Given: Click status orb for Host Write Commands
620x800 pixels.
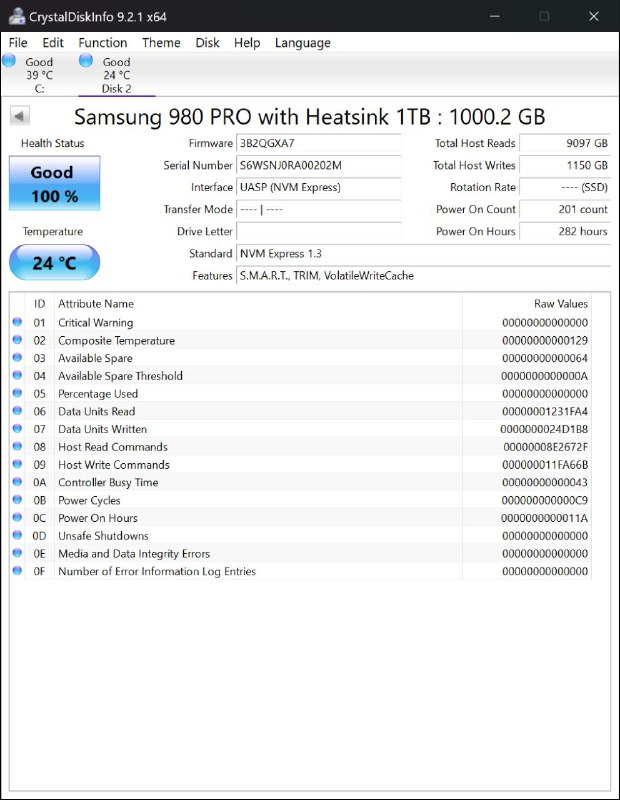Looking at the screenshot, I should point(17,464).
